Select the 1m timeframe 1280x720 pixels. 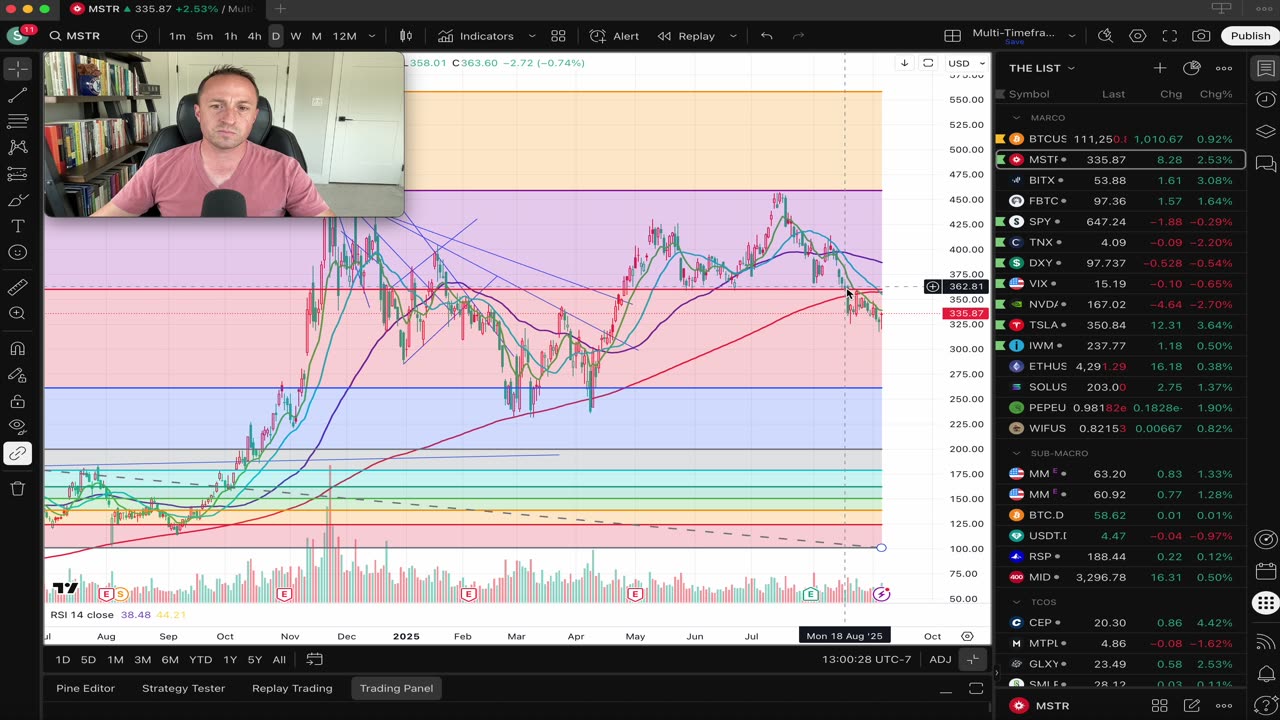pyautogui.click(x=177, y=36)
